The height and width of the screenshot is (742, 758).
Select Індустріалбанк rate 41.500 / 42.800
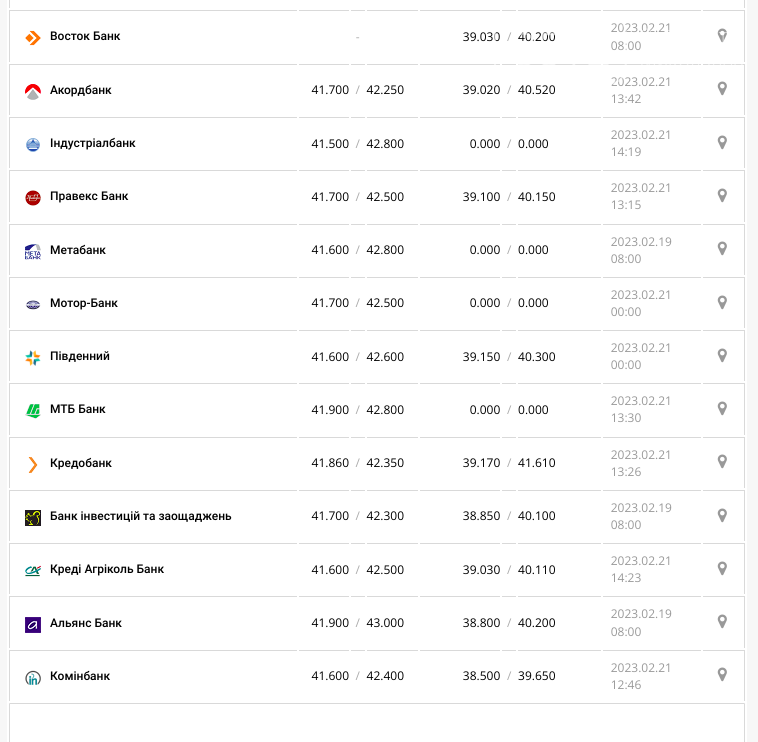[x=358, y=144]
